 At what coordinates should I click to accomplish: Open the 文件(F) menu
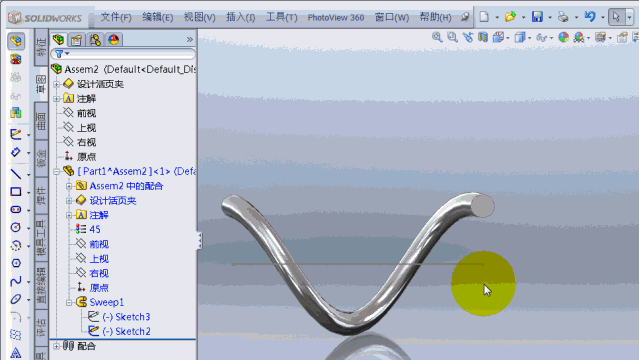116,18
